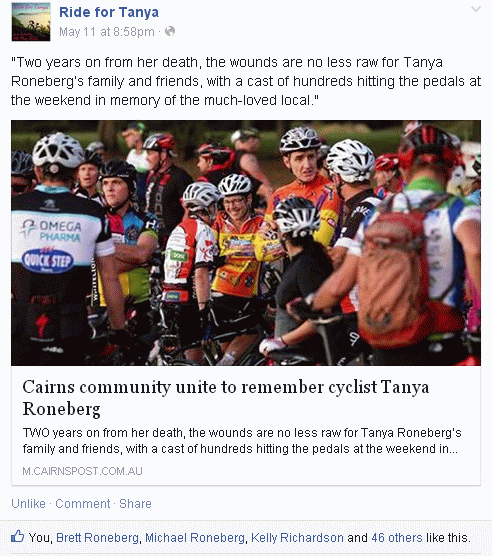The height and width of the screenshot is (556, 492).
Task: Open the post options chevron menu
Action: [x=475, y=10]
